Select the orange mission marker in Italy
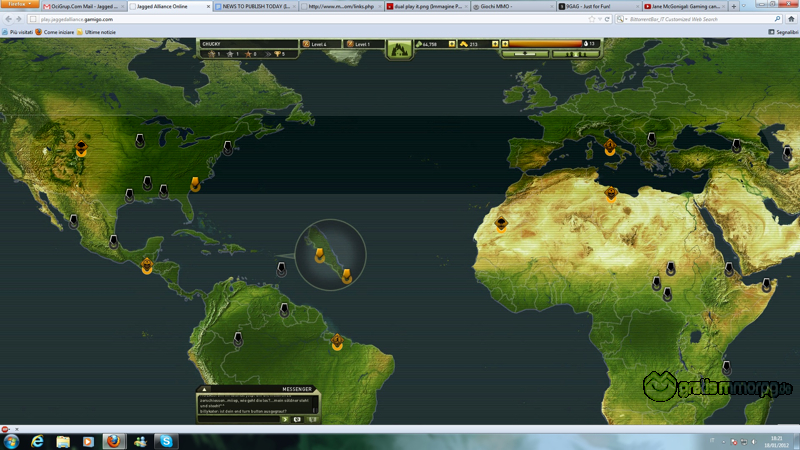The height and width of the screenshot is (450, 800). click(x=609, y=148)
